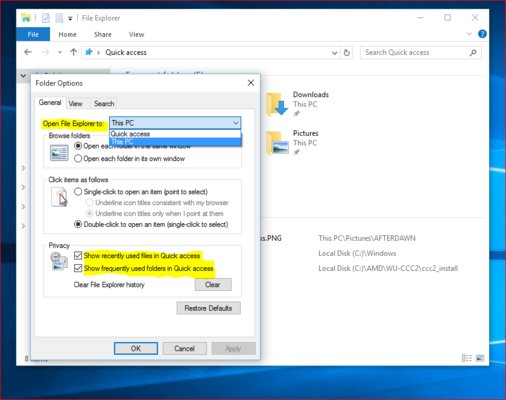Click Quick access in the address bar

(x=126, y=52)
